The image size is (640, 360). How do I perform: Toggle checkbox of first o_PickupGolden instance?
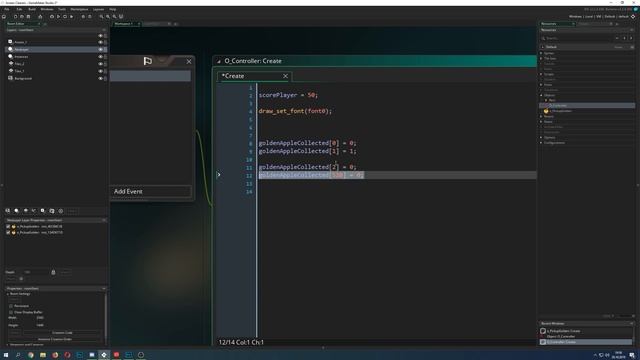tap(8, 227)
